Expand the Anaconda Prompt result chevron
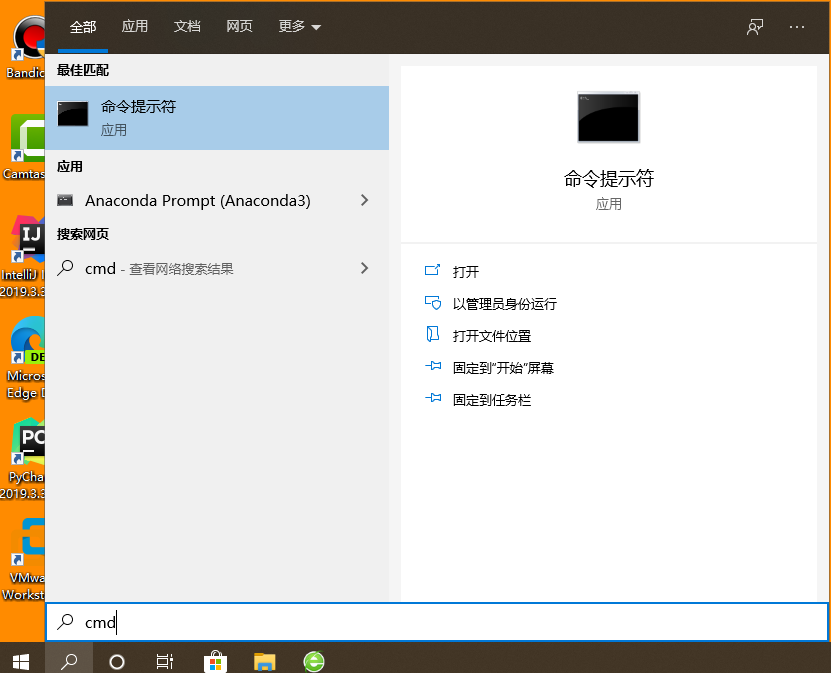This screenshot has width=831, height=673. click(365, 200)
